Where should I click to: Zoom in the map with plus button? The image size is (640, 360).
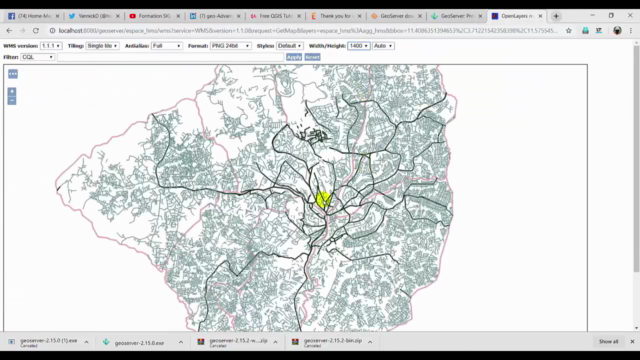[12, 91]
